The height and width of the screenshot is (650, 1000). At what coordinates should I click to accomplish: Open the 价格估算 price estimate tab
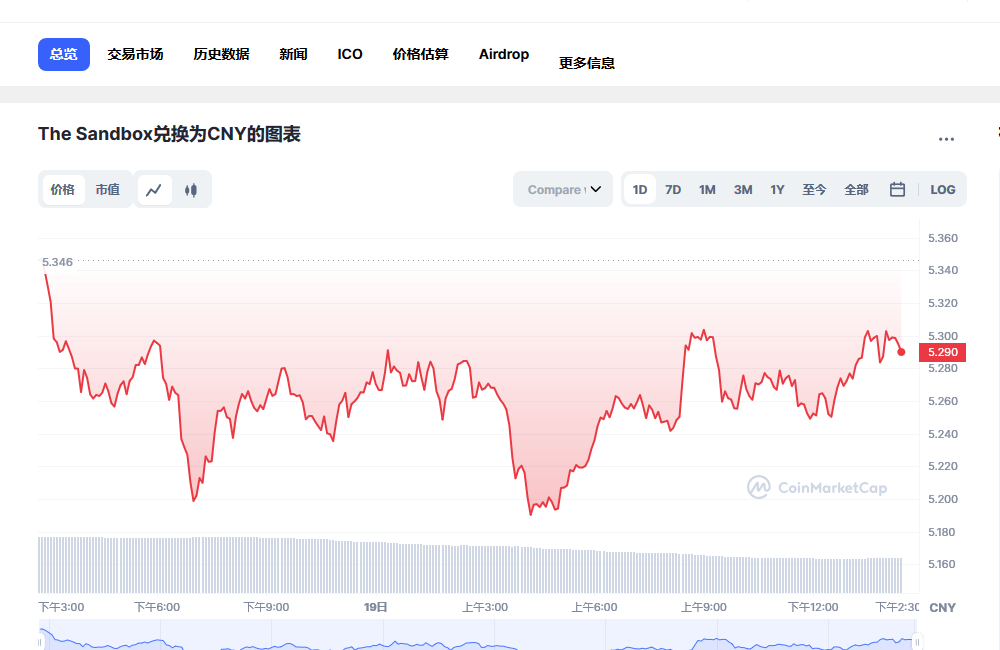(x=421, y=54)
